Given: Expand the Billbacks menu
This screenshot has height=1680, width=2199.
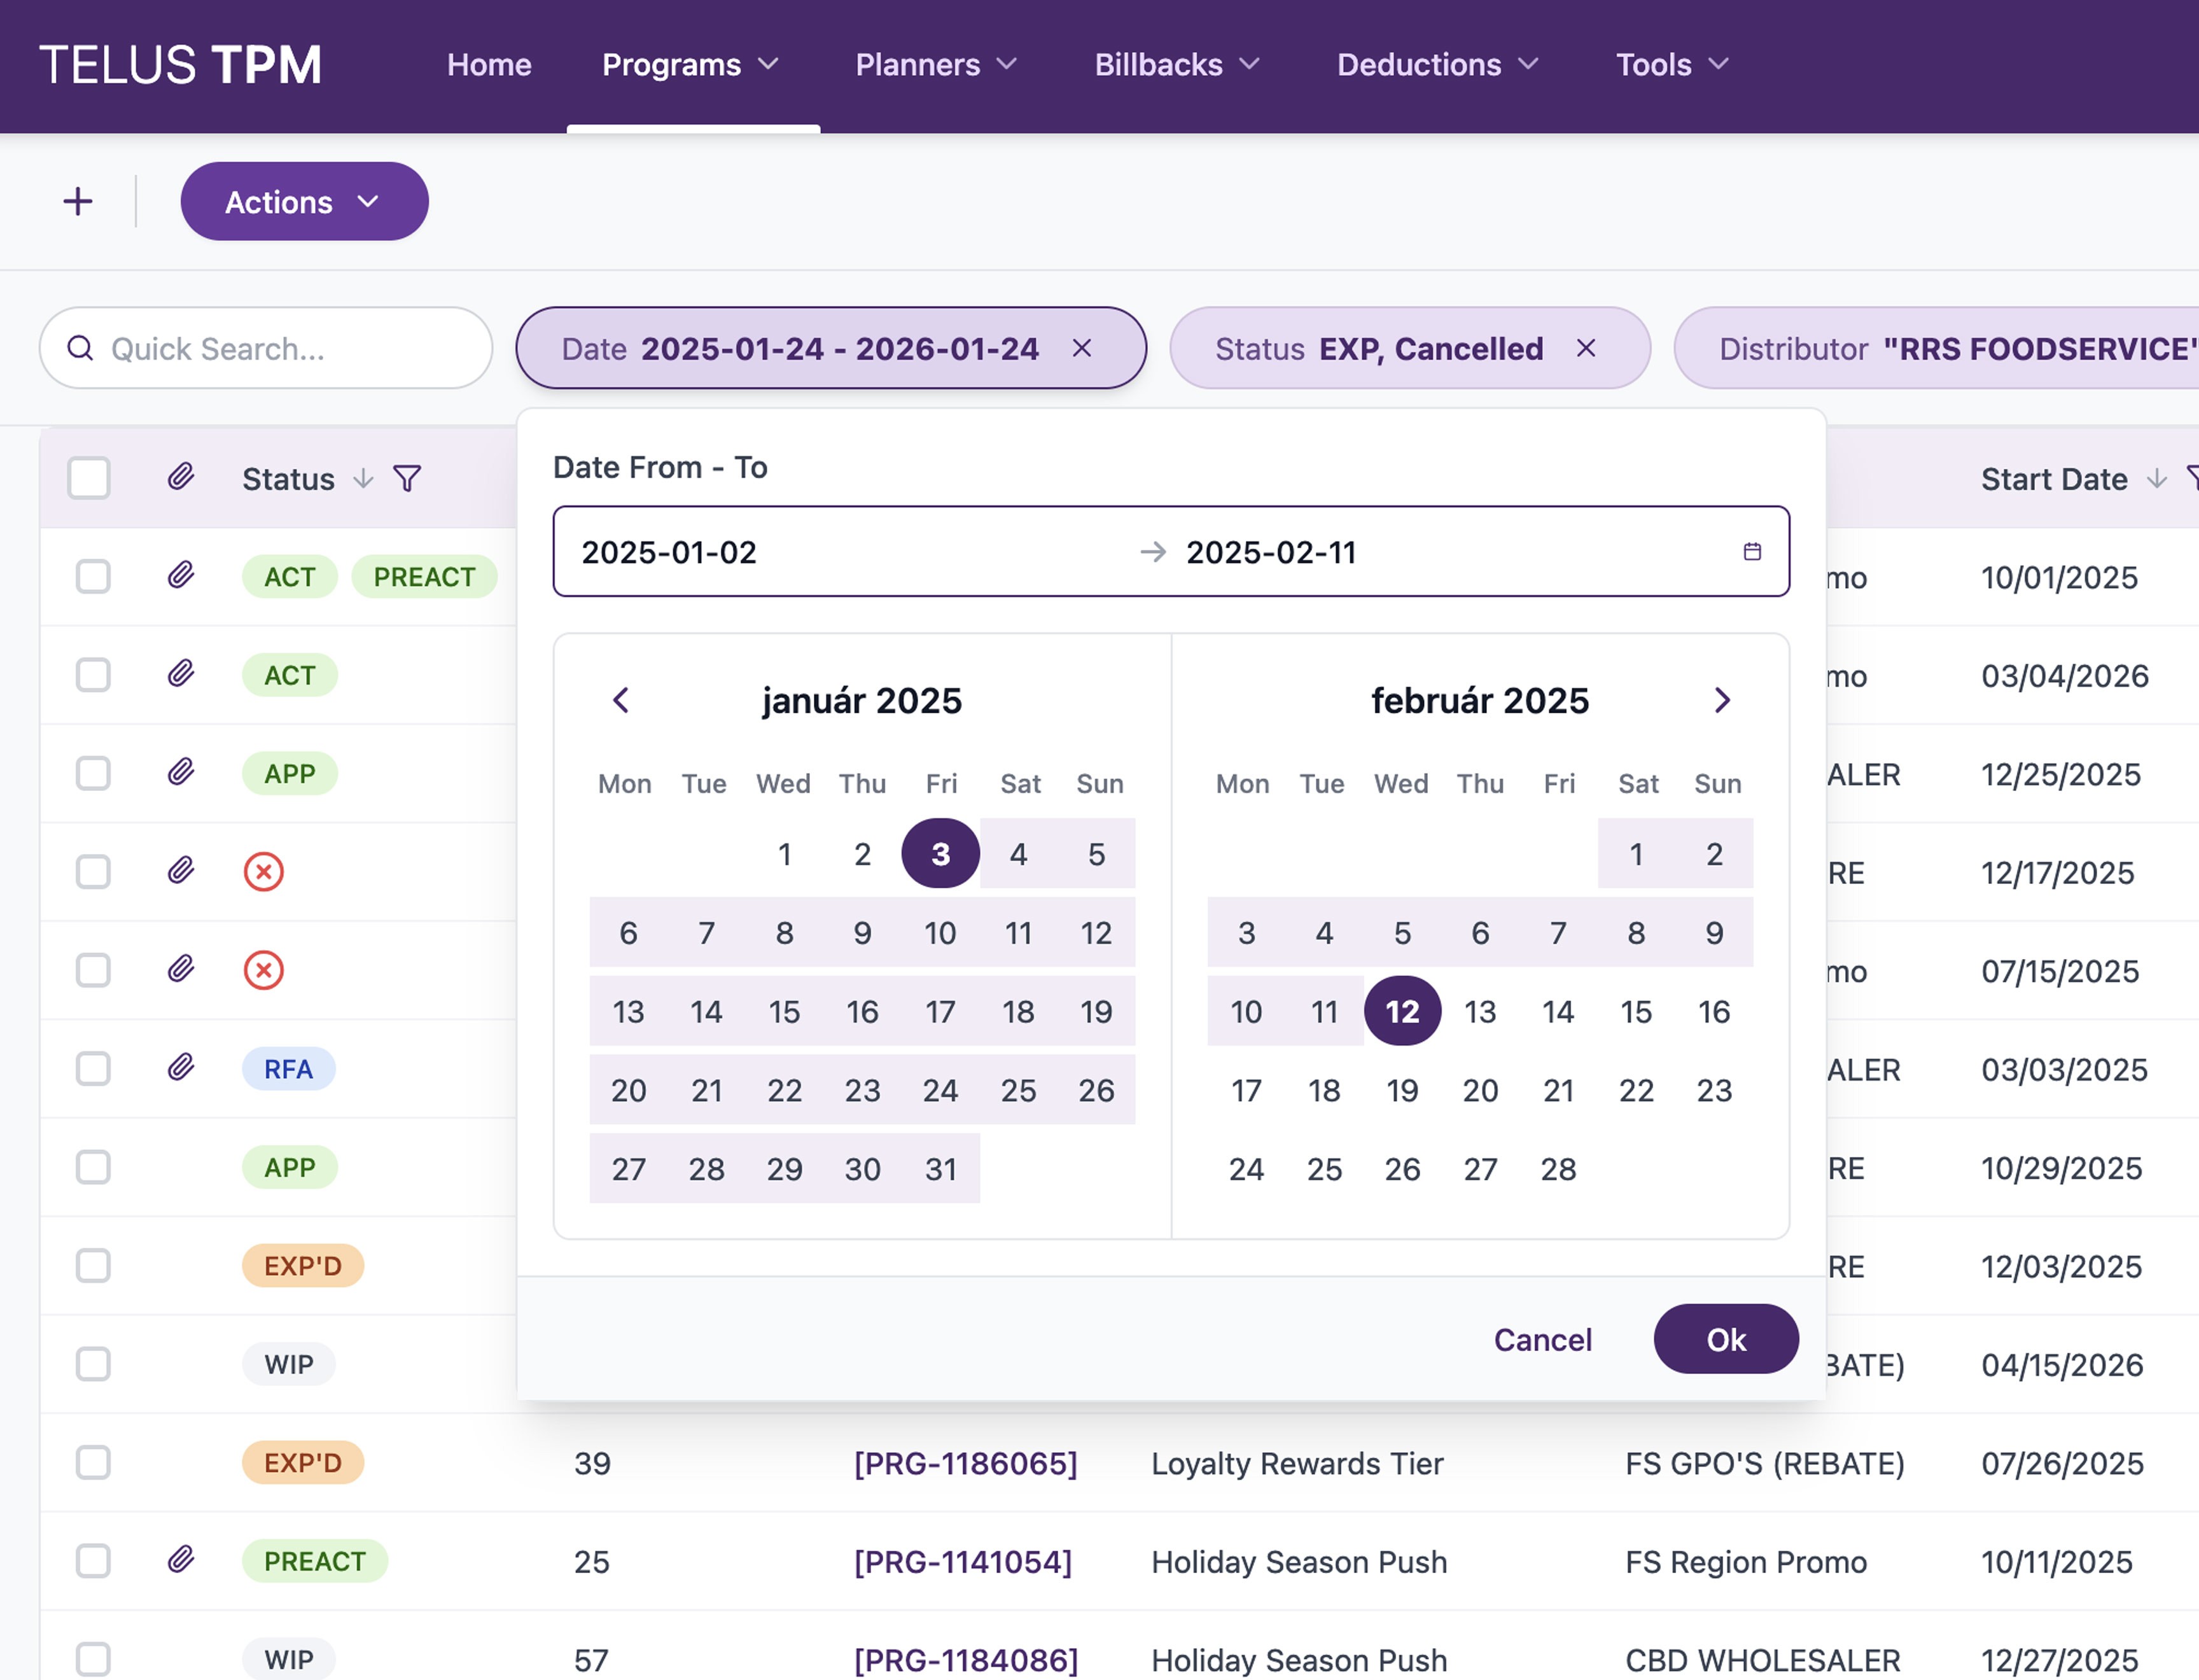Looking at the screenshot, I should pyautogui.click(x=1176, y=65).
